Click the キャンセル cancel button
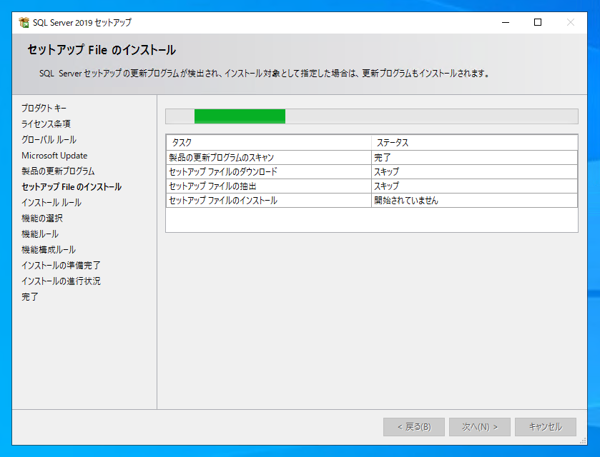 point(545,427)
